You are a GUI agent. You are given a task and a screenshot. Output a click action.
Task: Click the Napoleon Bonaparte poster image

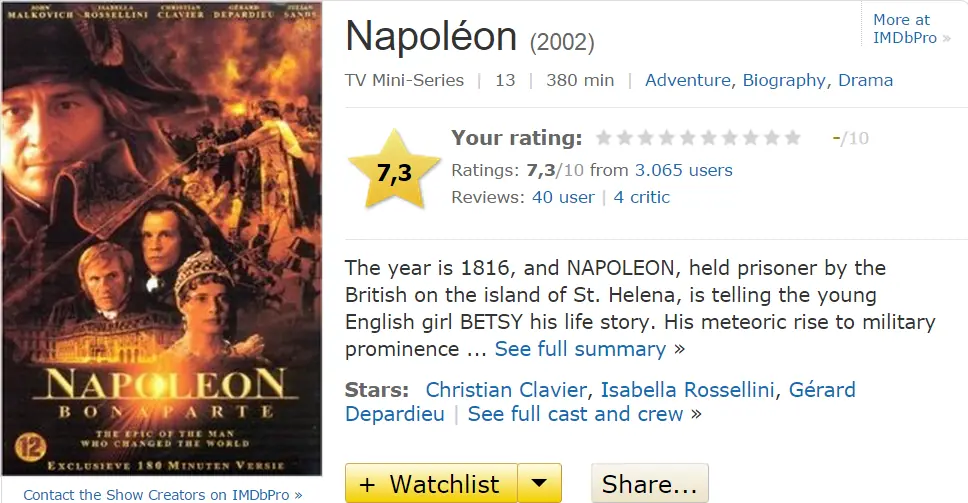tap(162, 240)
